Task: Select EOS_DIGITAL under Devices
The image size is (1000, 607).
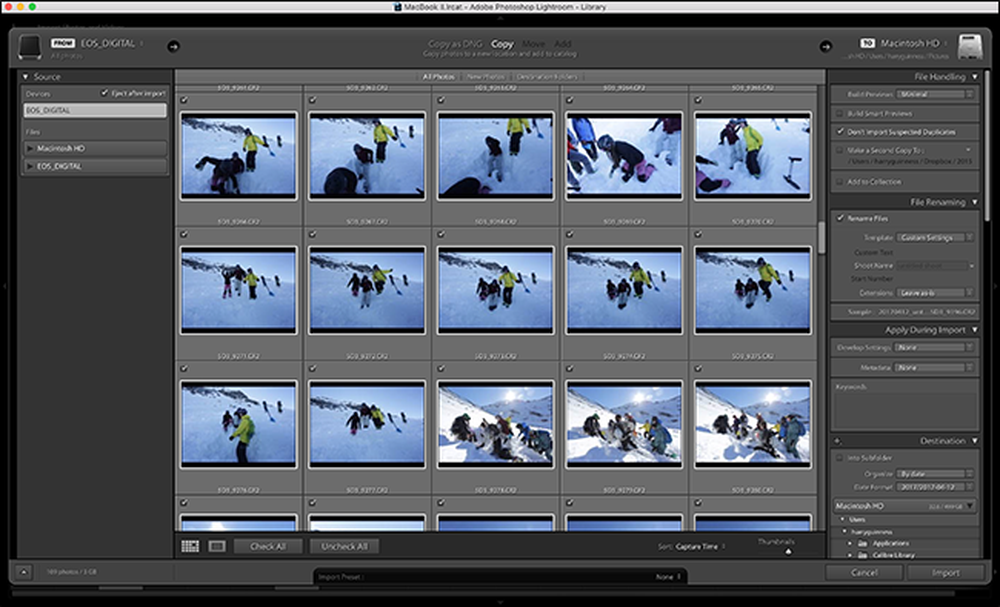Action: pos(95,110)
